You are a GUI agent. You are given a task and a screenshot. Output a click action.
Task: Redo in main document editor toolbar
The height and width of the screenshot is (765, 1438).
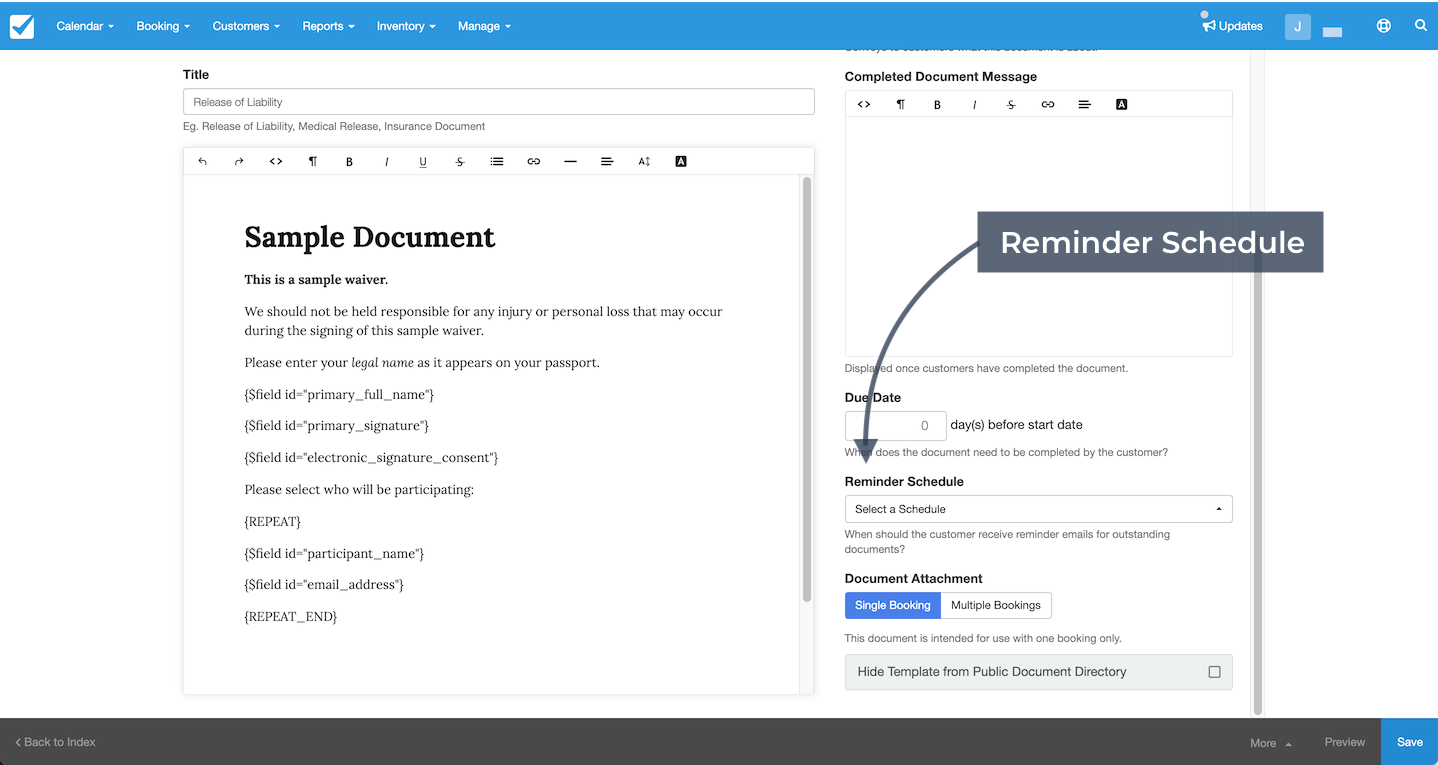(x=239, y=161)
